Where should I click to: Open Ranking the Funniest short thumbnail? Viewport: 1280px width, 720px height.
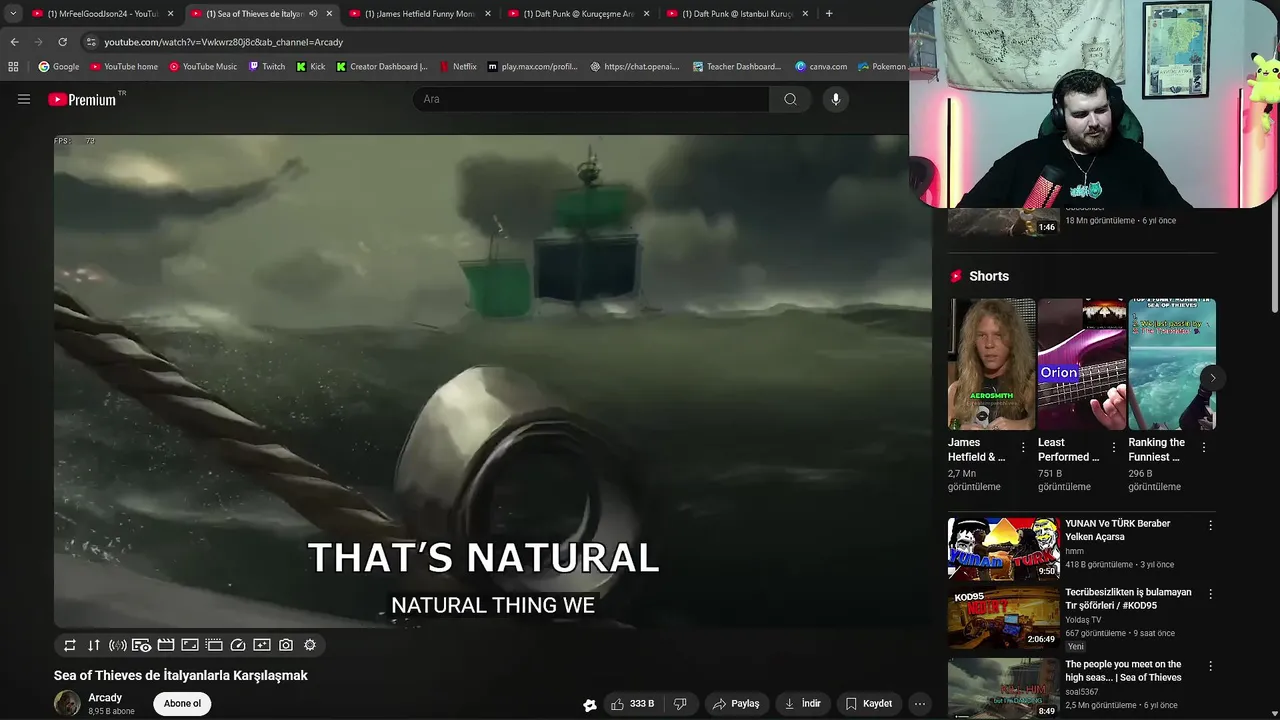(x=1172, y=364)
